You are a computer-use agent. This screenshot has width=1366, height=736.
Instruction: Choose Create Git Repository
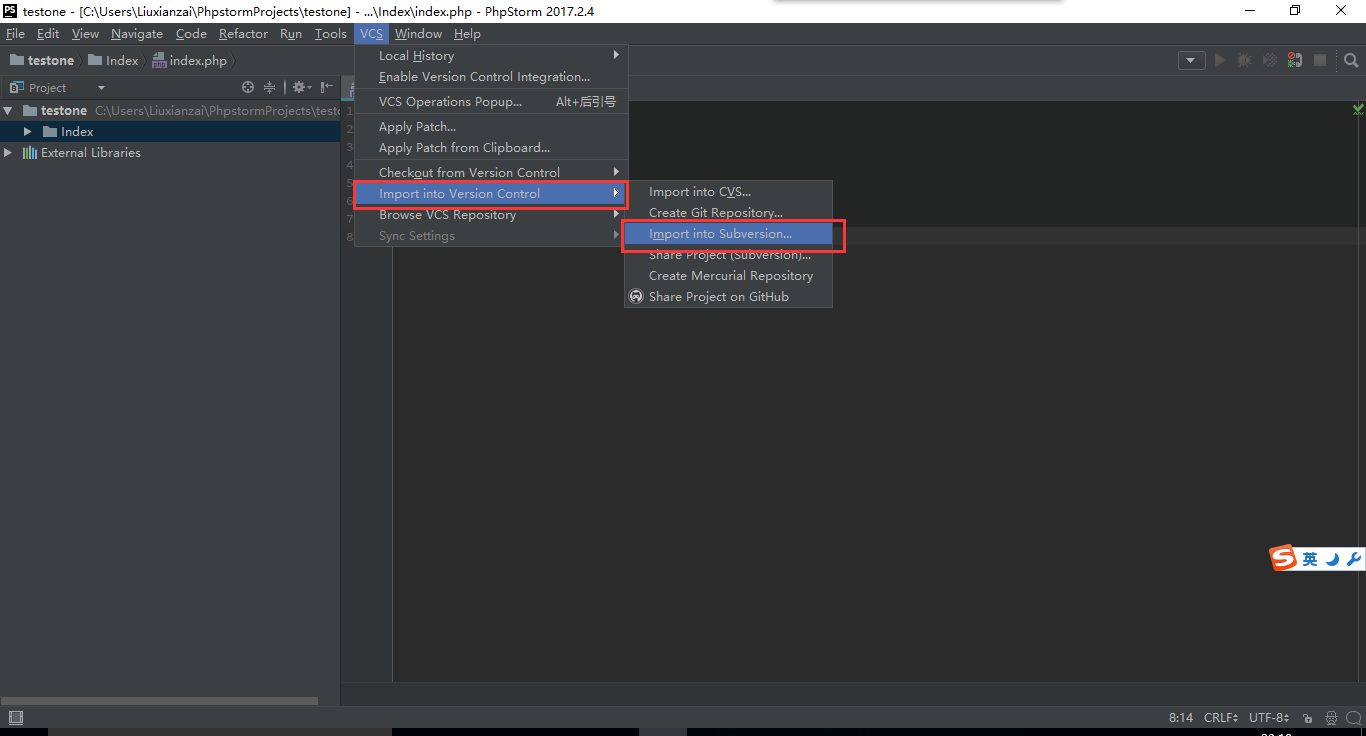(x=728, y=213)
